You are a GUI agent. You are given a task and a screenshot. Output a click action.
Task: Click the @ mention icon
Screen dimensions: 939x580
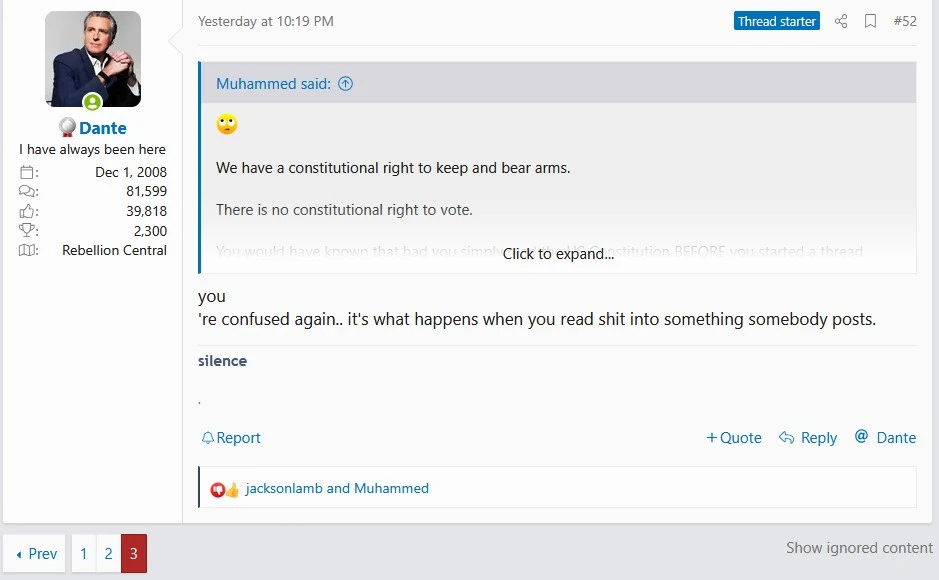point(861,436)
